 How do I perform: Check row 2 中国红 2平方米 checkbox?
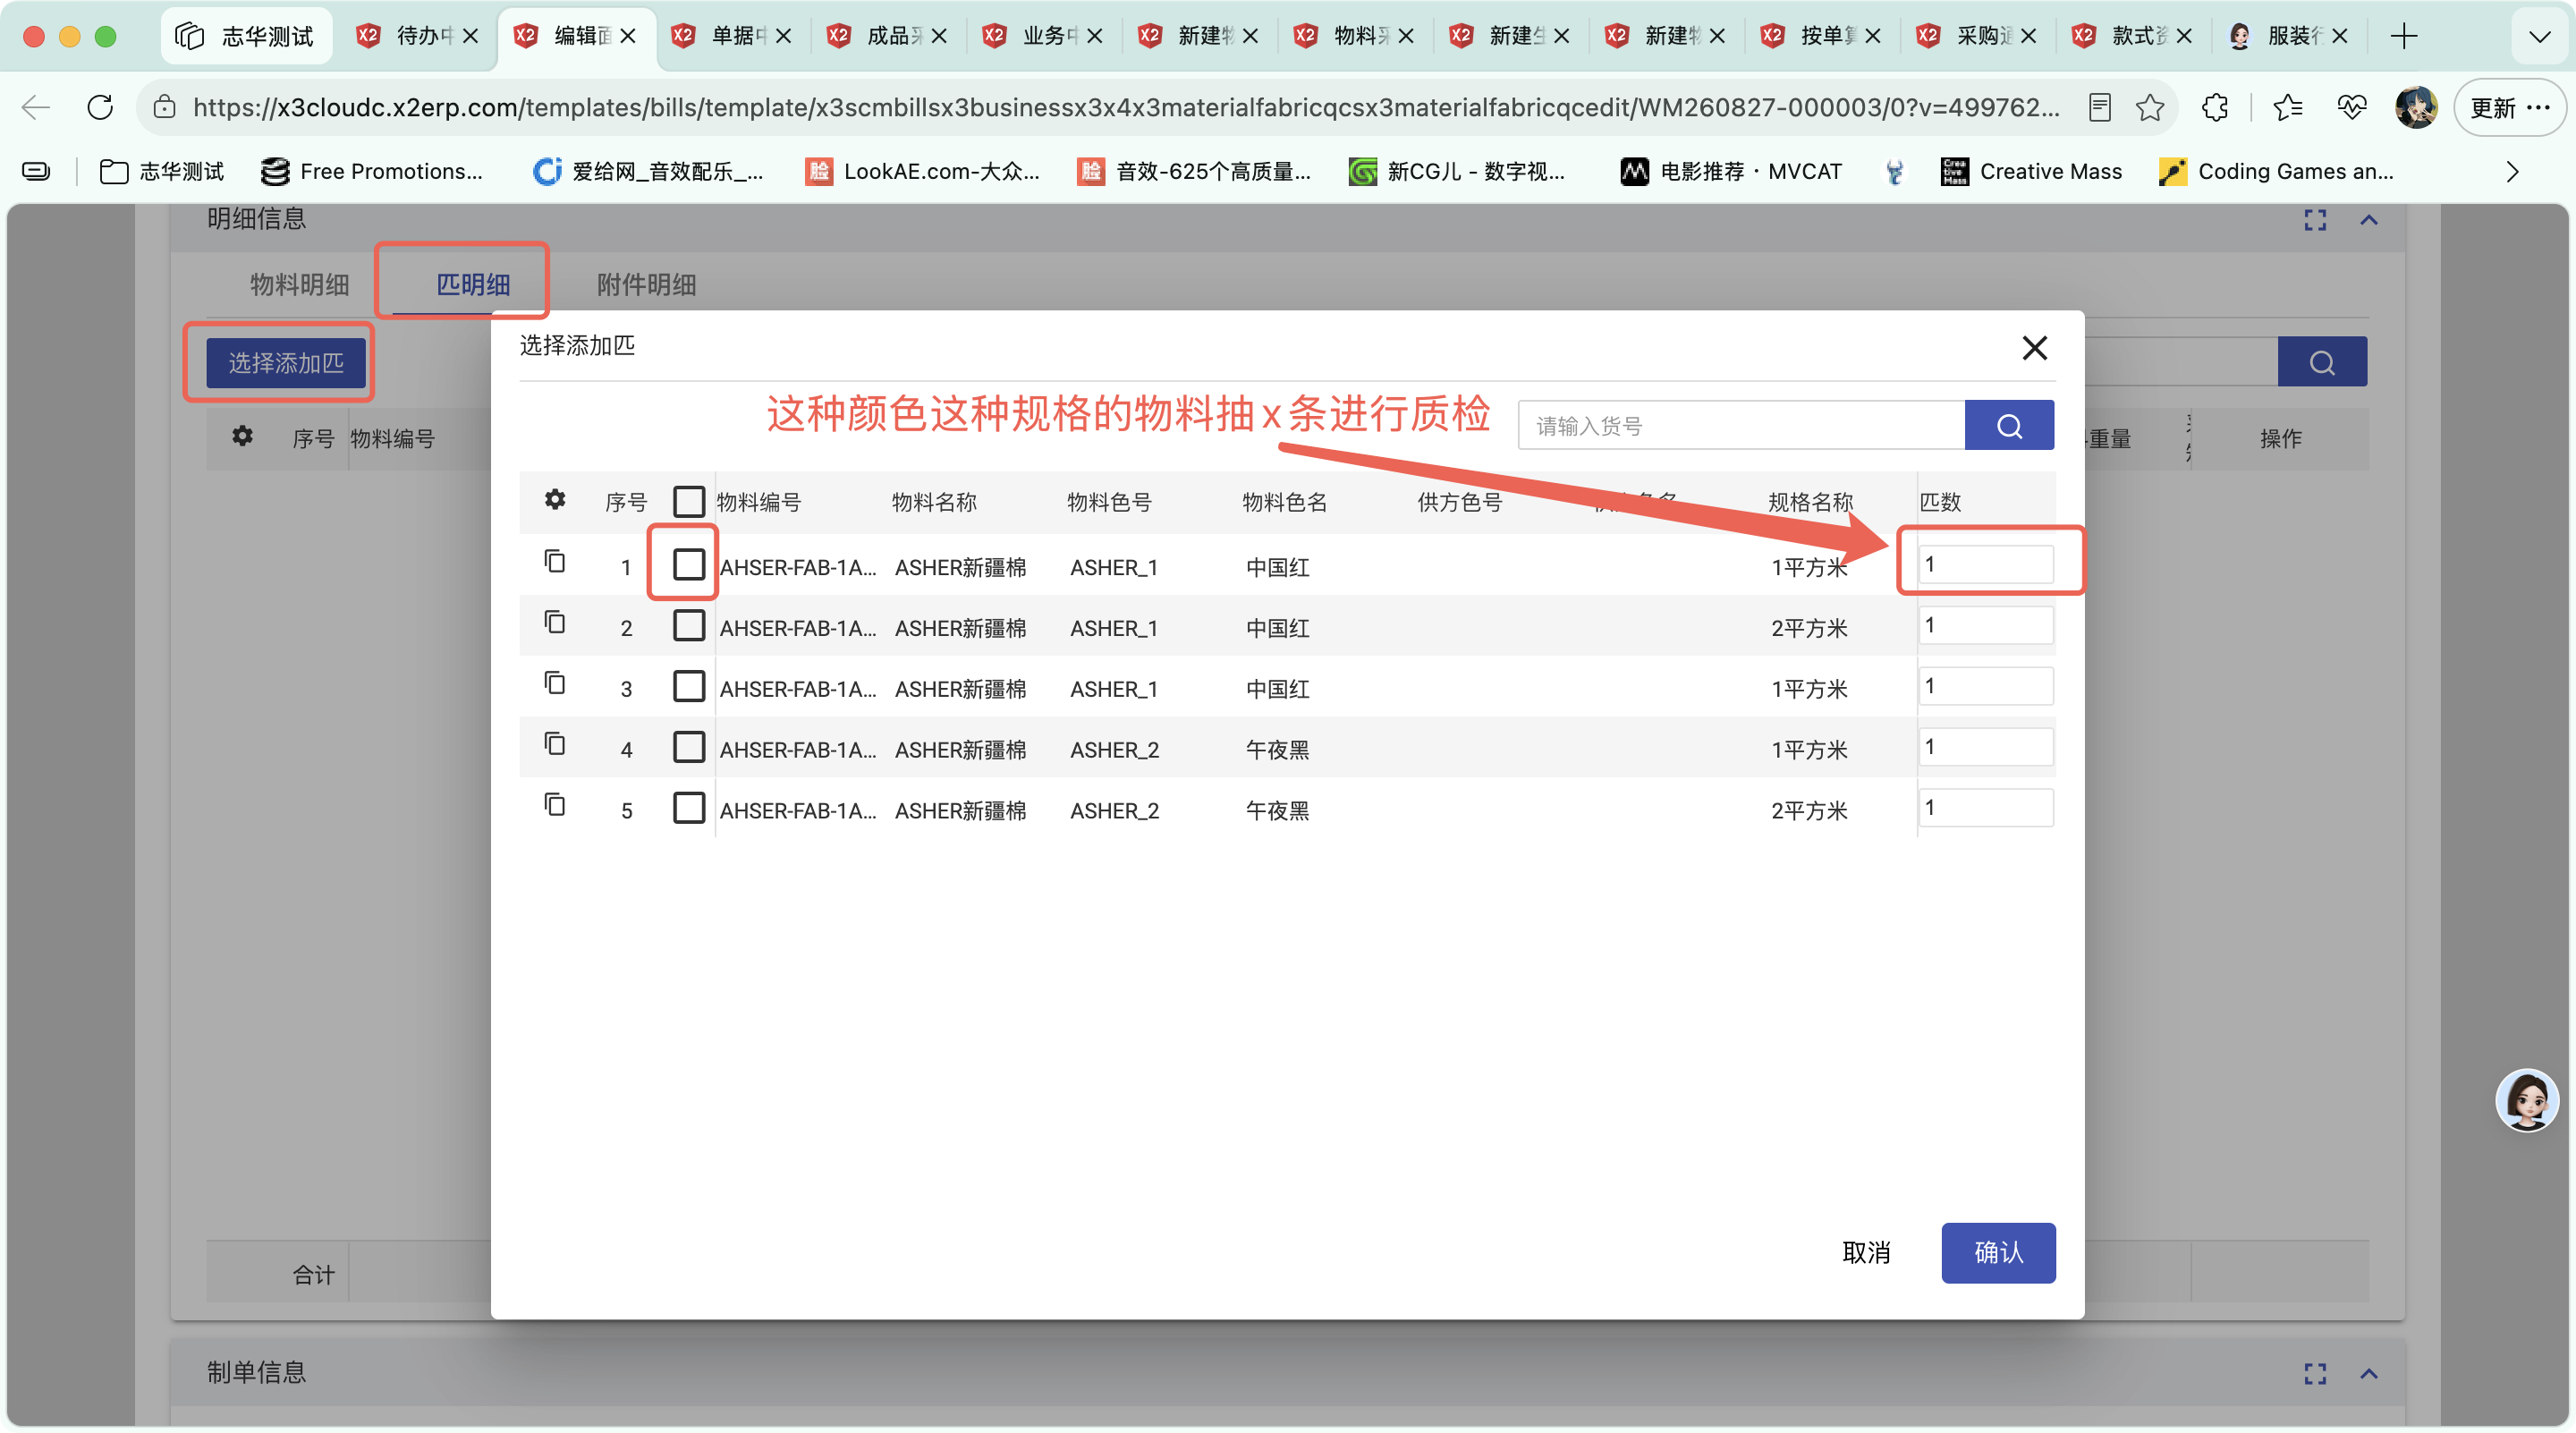pyautogui.click(x=689, y=626)
